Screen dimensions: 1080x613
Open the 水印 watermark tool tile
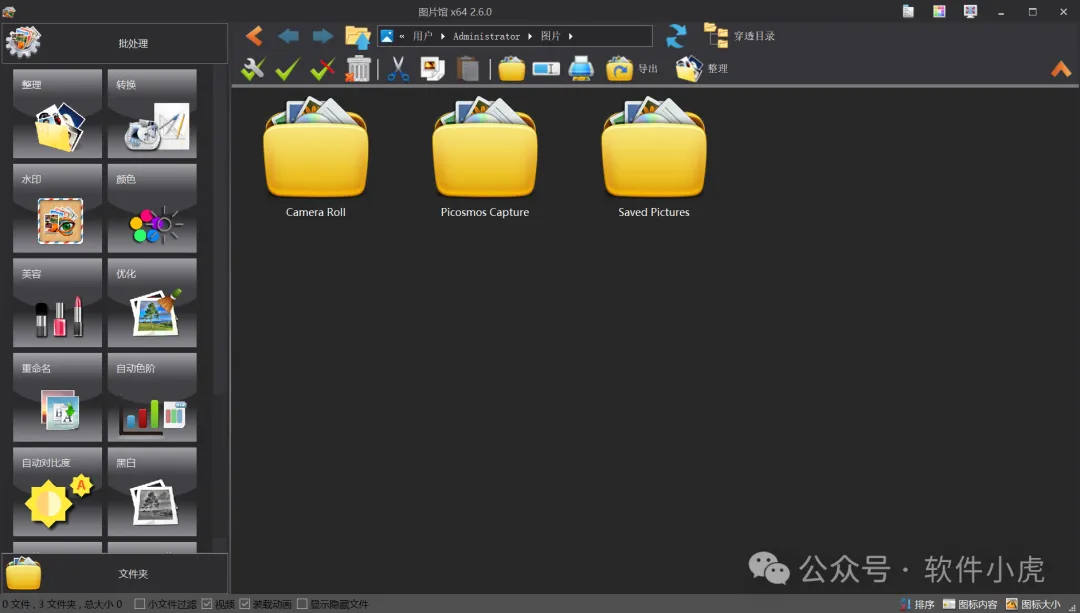click(x=57, y=208)
